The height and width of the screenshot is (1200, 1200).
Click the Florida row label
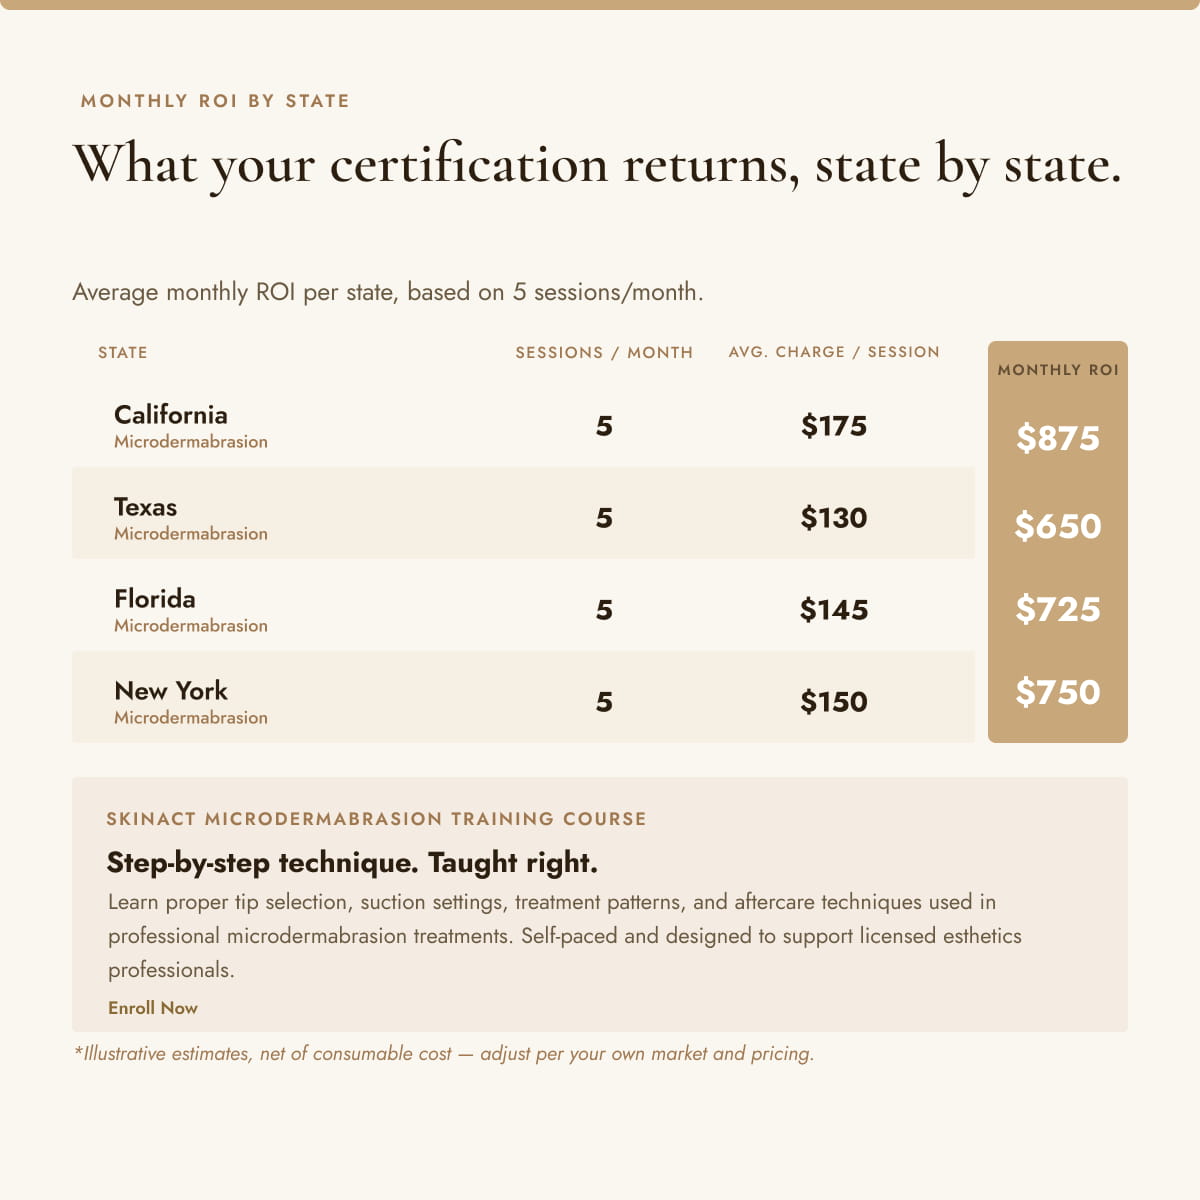pos(155,599)
